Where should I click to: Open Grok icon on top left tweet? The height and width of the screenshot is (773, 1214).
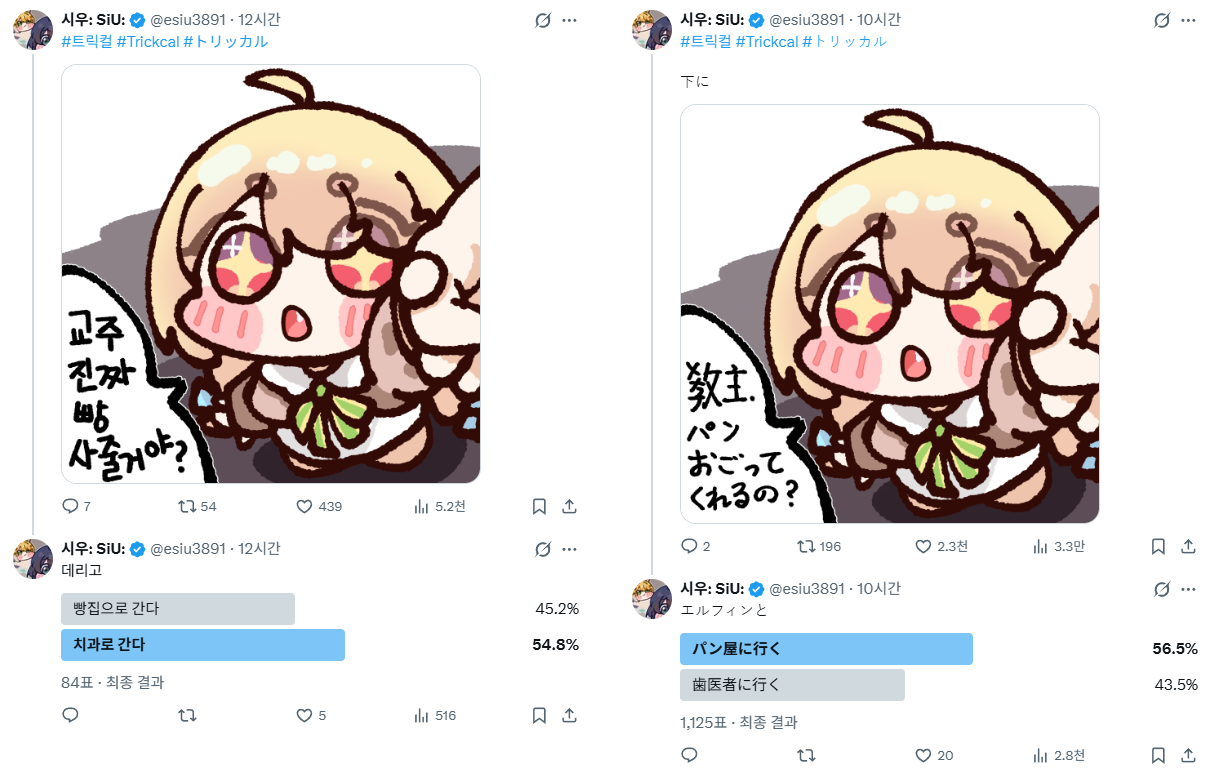pyautogui.click(x=543, y=20)
